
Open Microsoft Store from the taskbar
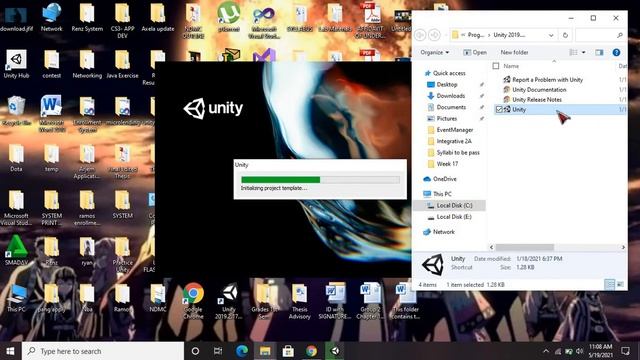click(288, 351)
